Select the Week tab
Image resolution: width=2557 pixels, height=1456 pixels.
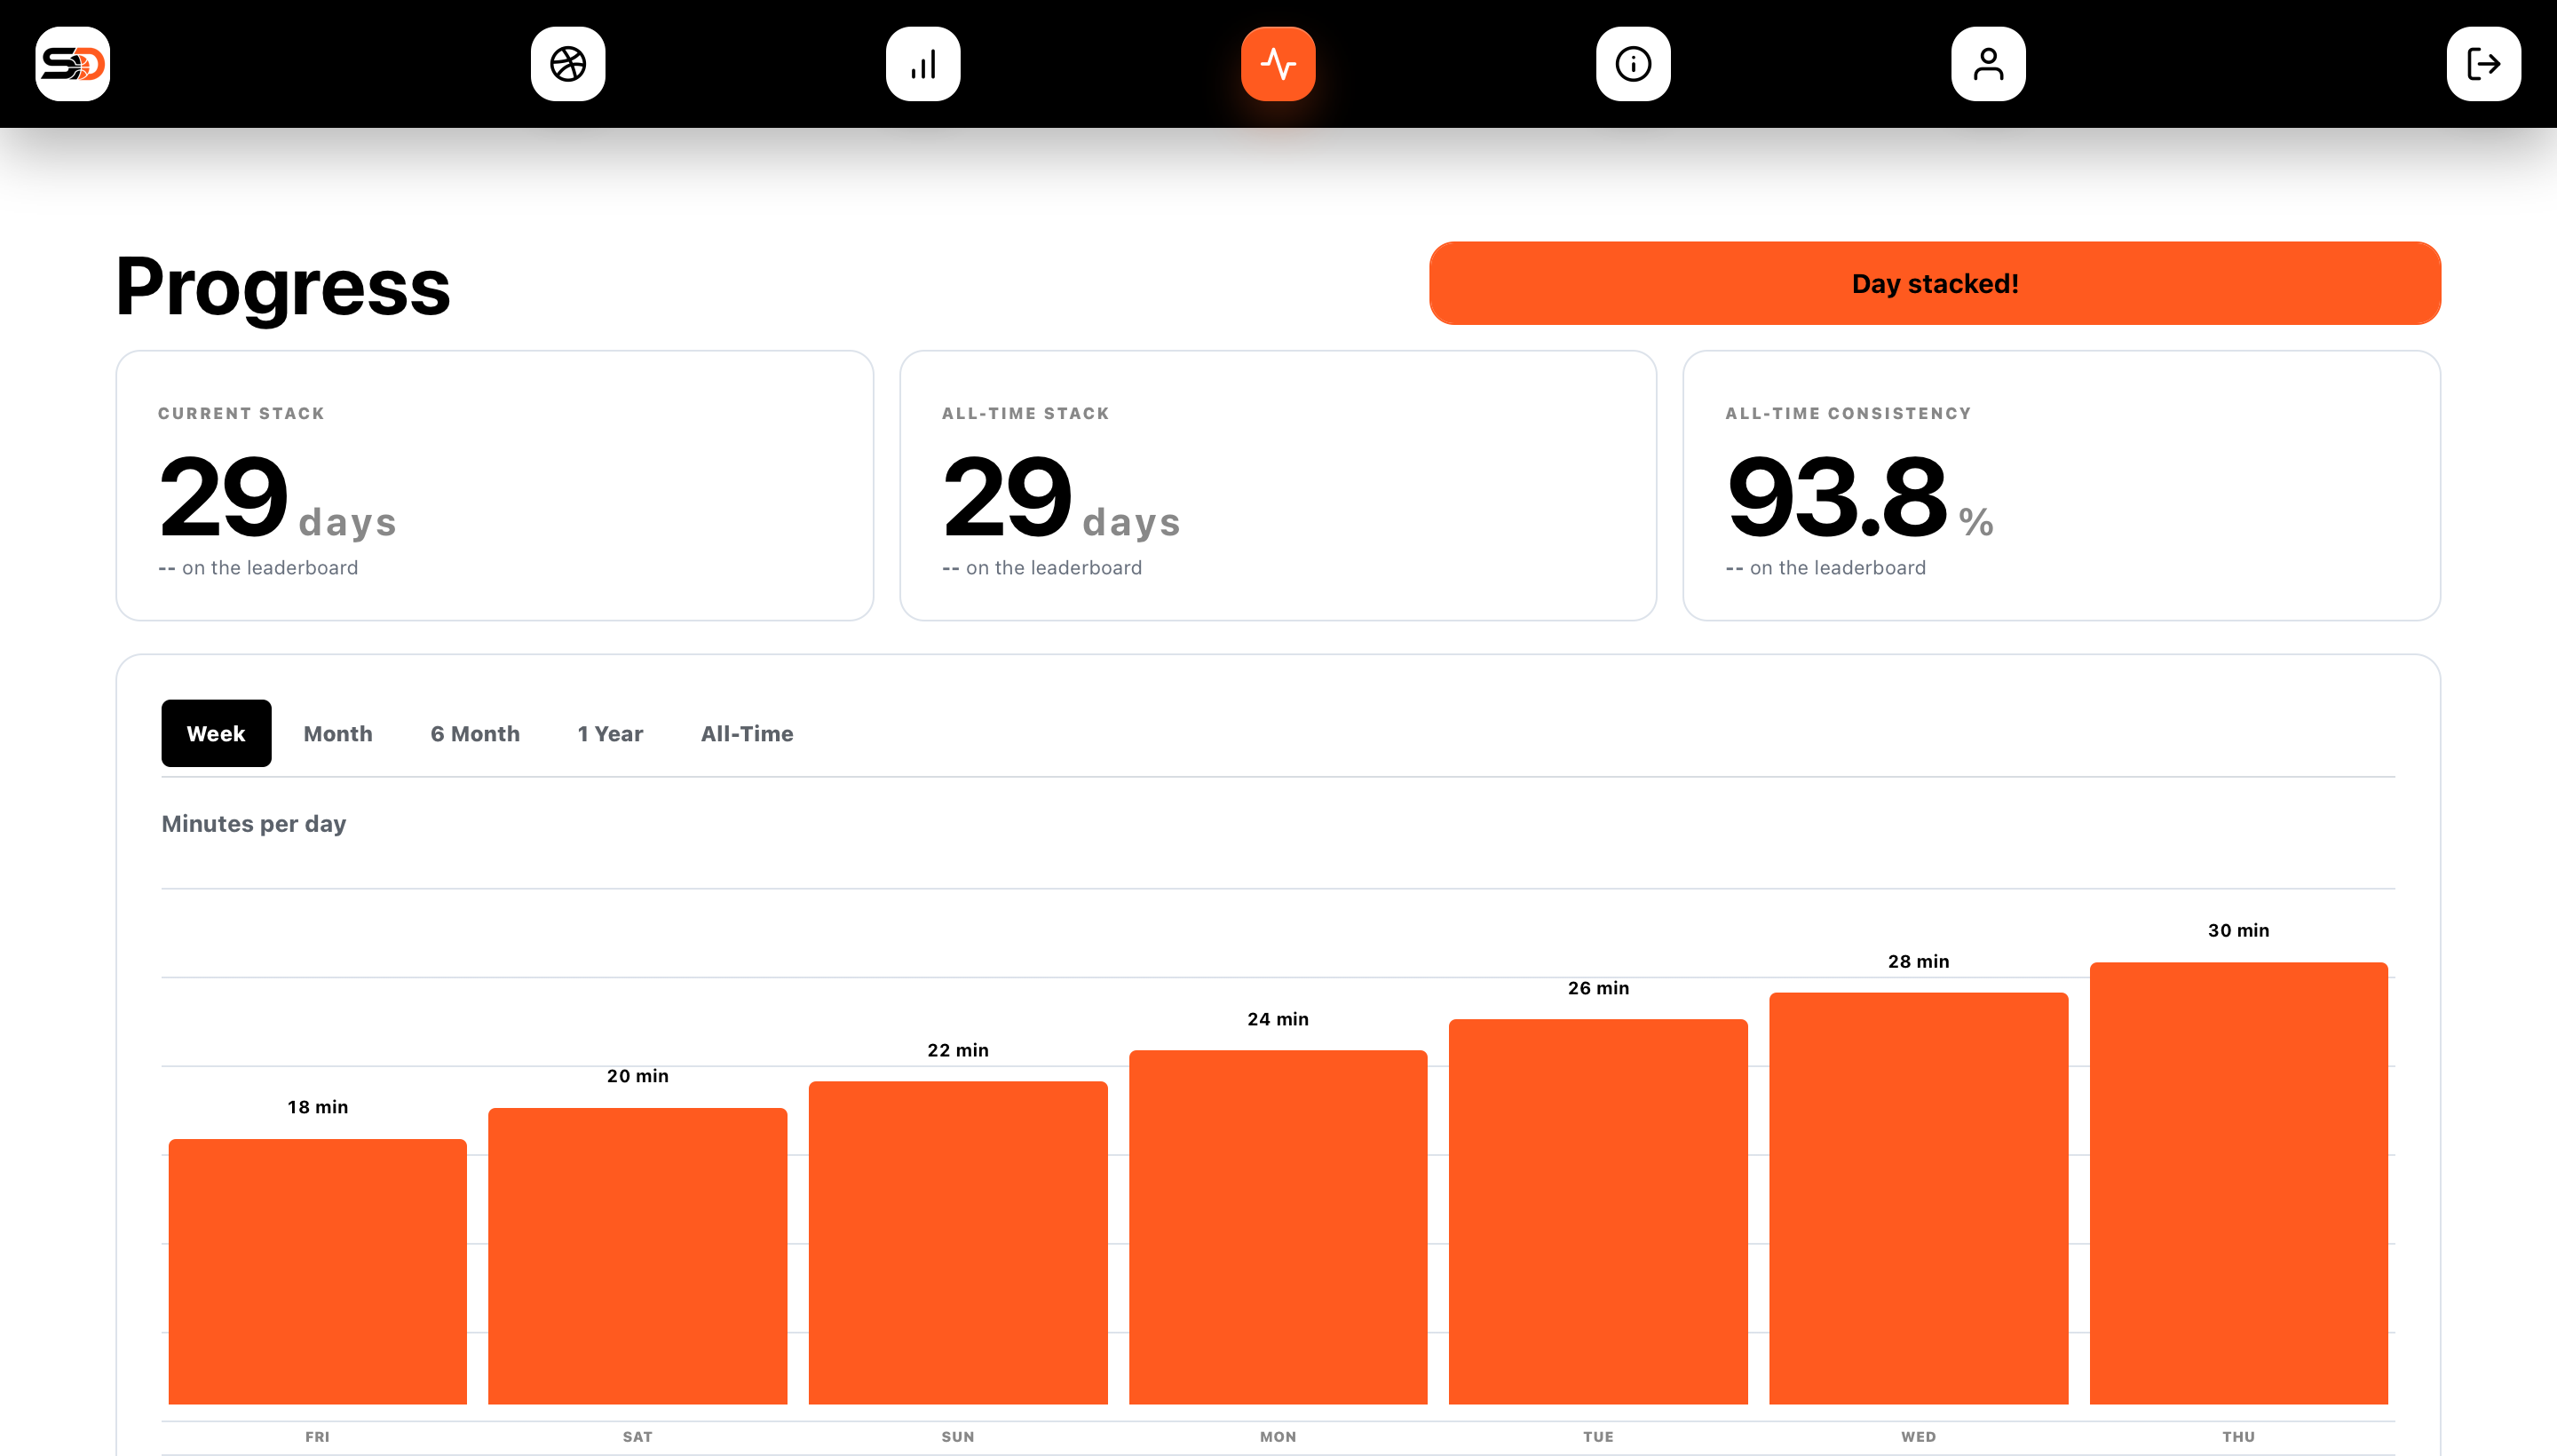[216, 733]
